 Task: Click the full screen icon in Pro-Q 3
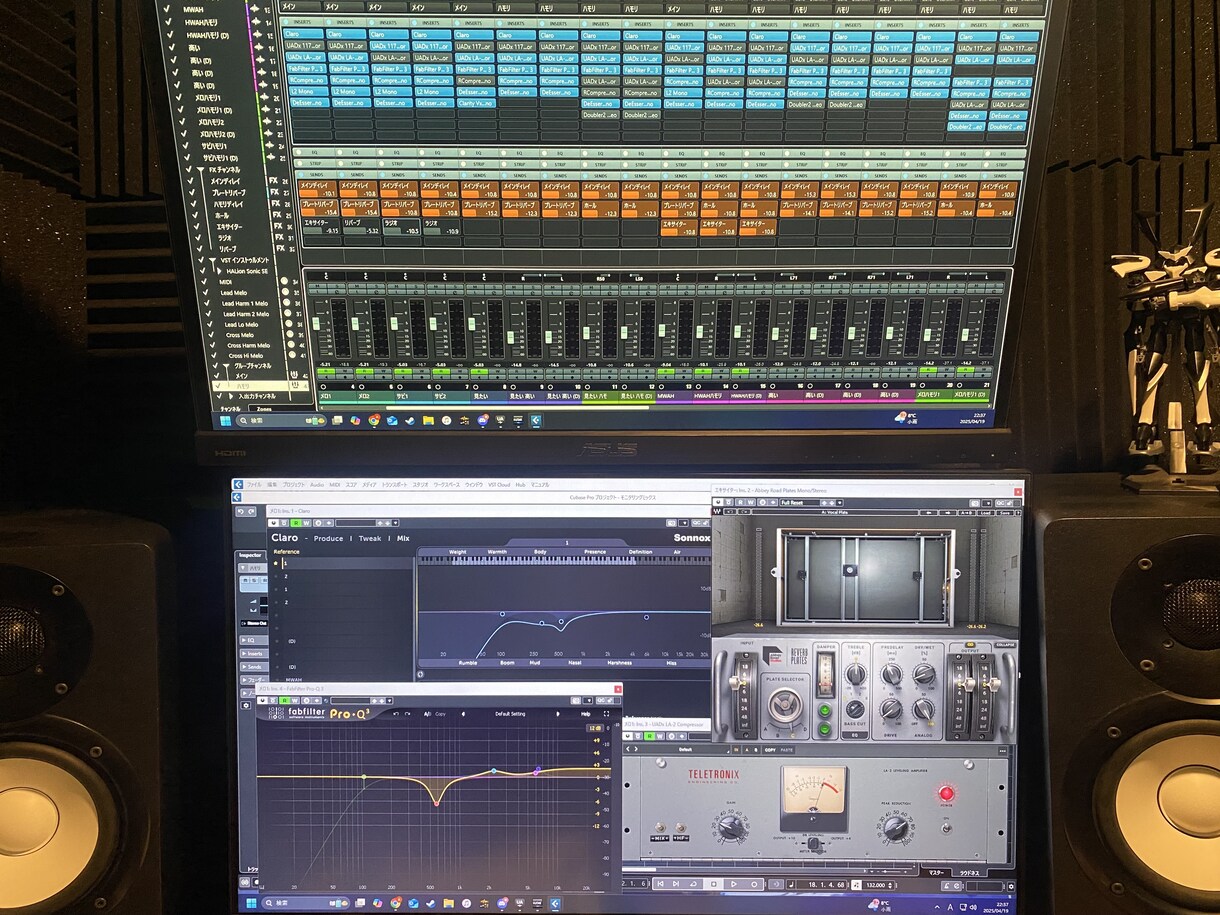click(607, 714)
